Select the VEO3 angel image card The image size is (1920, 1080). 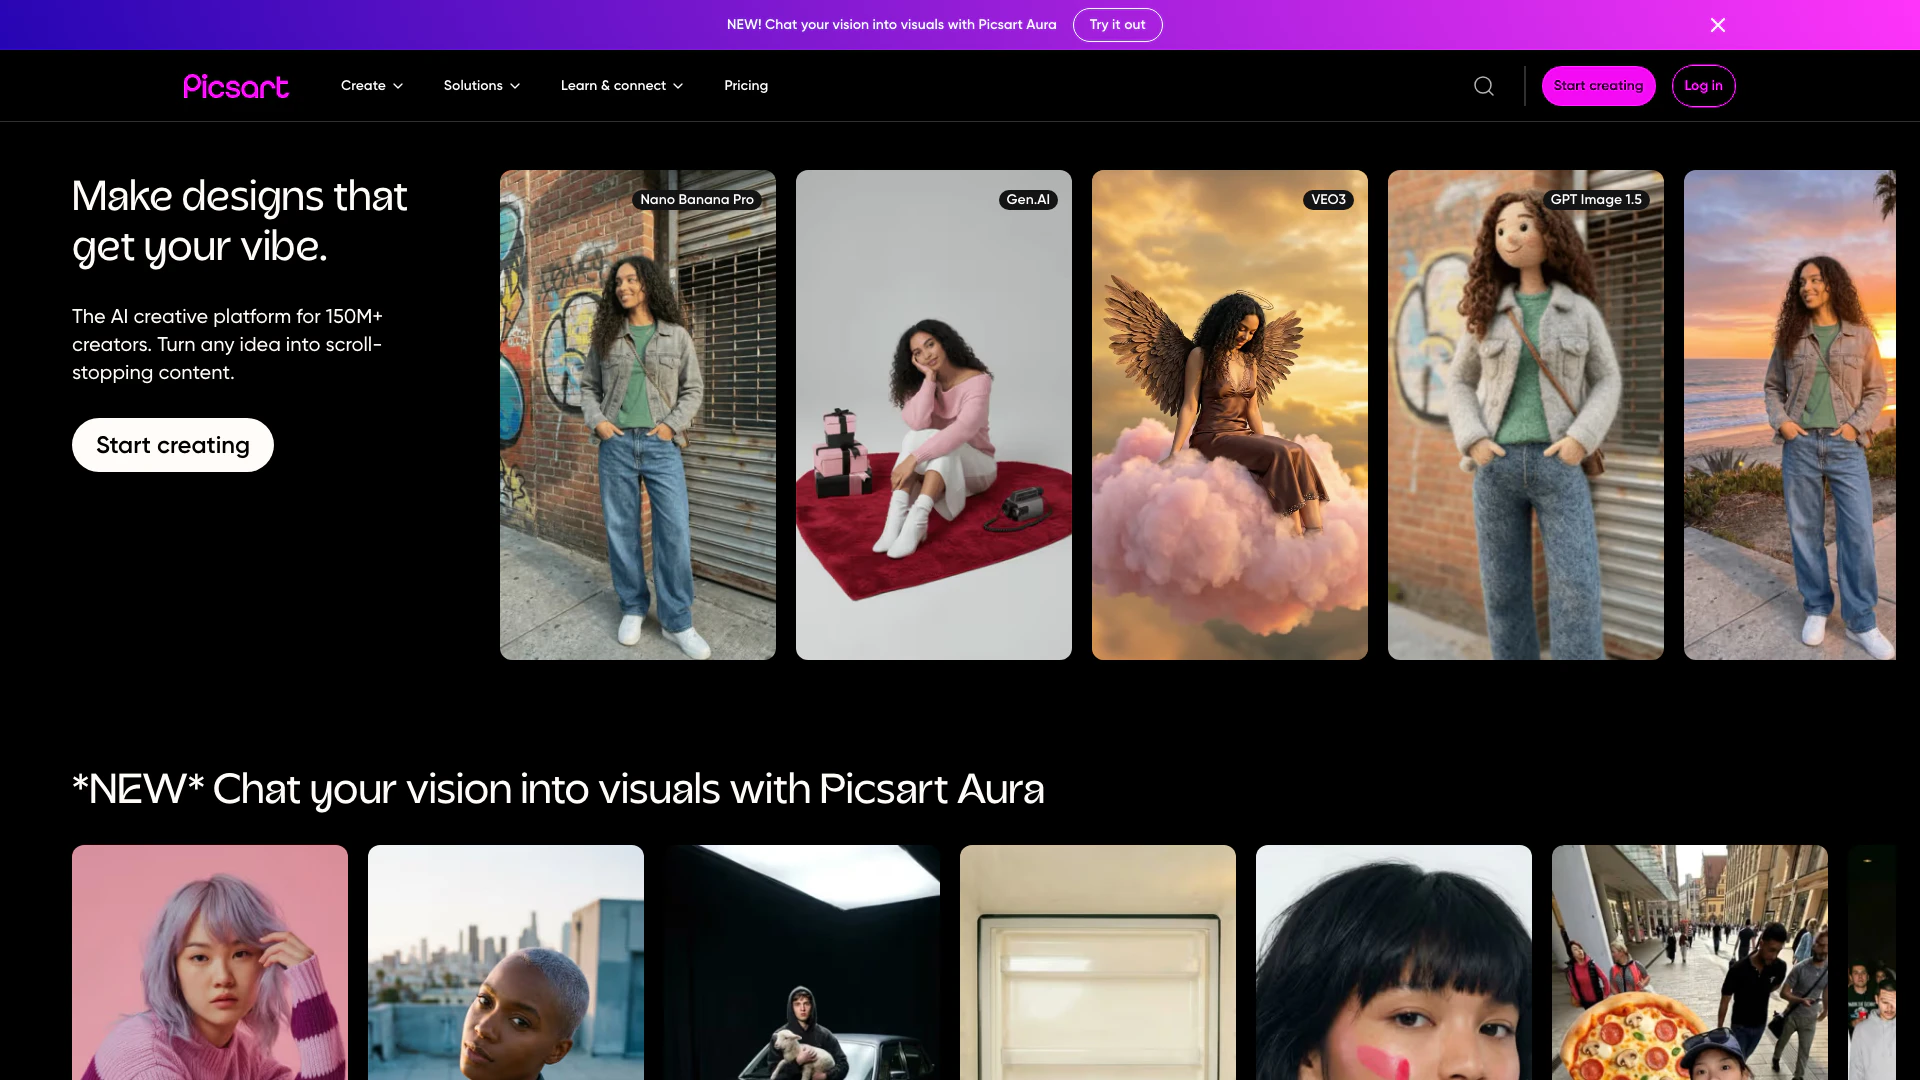coord(1229,415)
